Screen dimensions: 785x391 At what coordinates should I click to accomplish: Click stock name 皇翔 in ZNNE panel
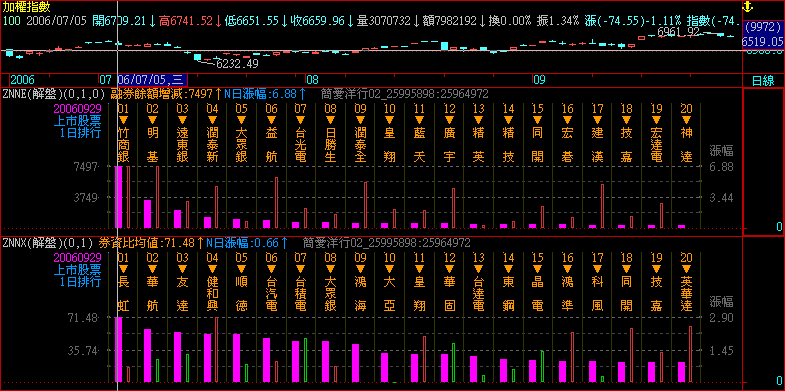coord(389,145)
